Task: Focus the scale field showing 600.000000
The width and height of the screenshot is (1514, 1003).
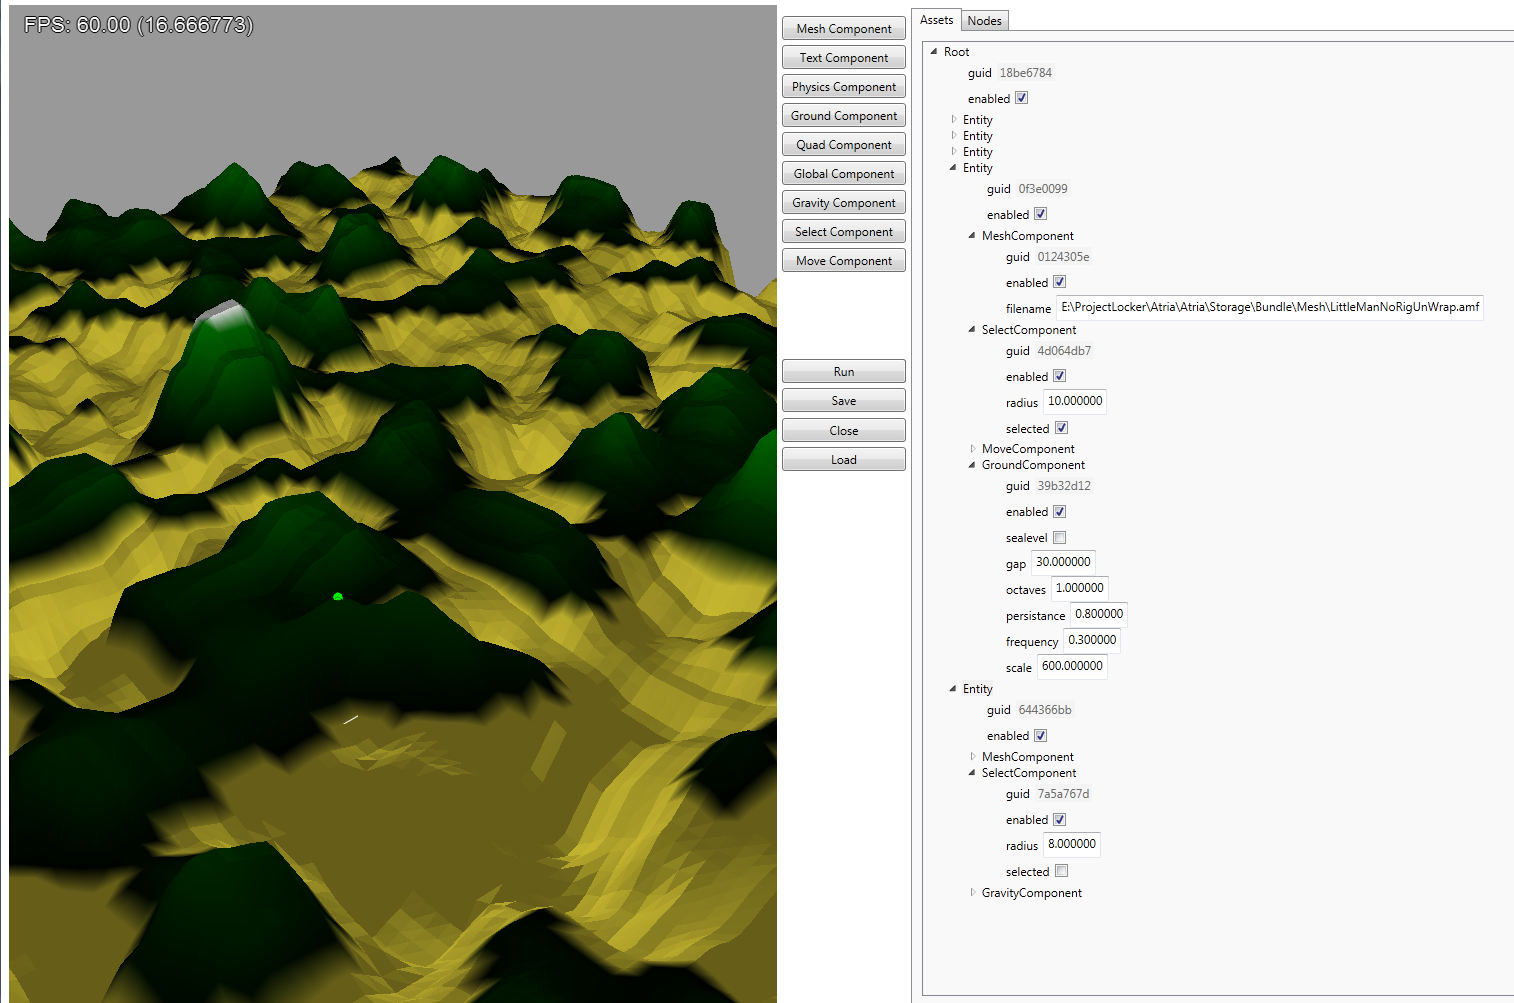Action: 1071,667
